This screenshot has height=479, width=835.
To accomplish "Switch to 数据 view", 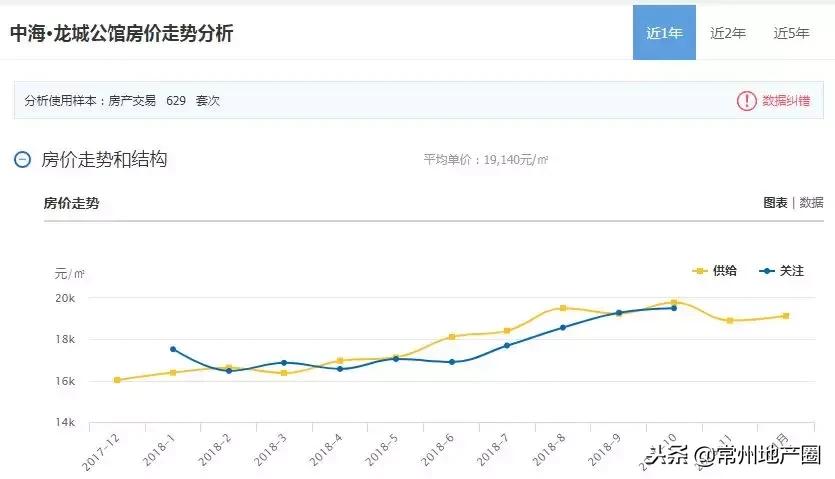I will (811, 202).
